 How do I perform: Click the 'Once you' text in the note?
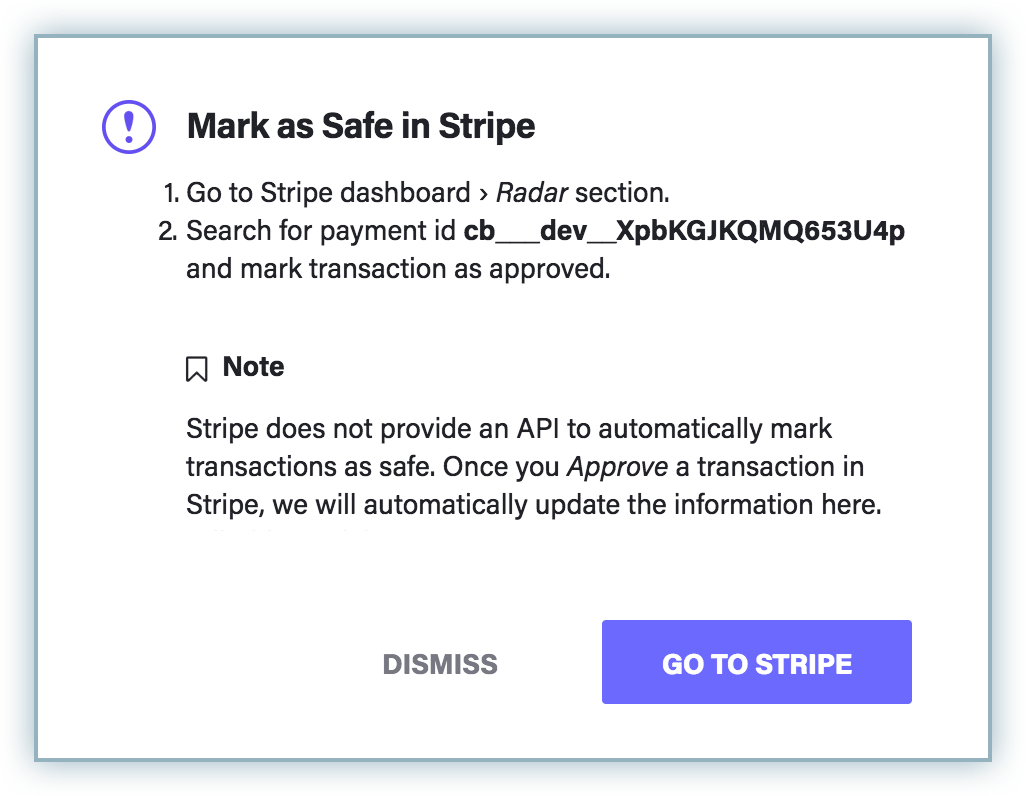coord(503,467)
